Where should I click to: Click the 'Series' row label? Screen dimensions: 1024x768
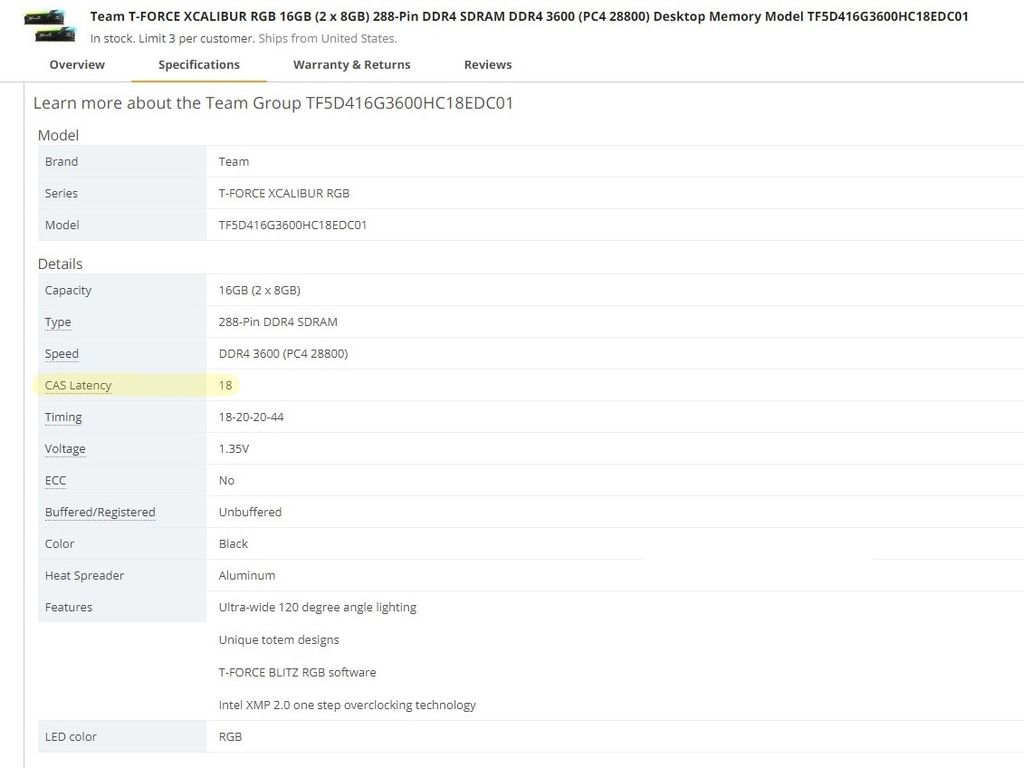61,193
